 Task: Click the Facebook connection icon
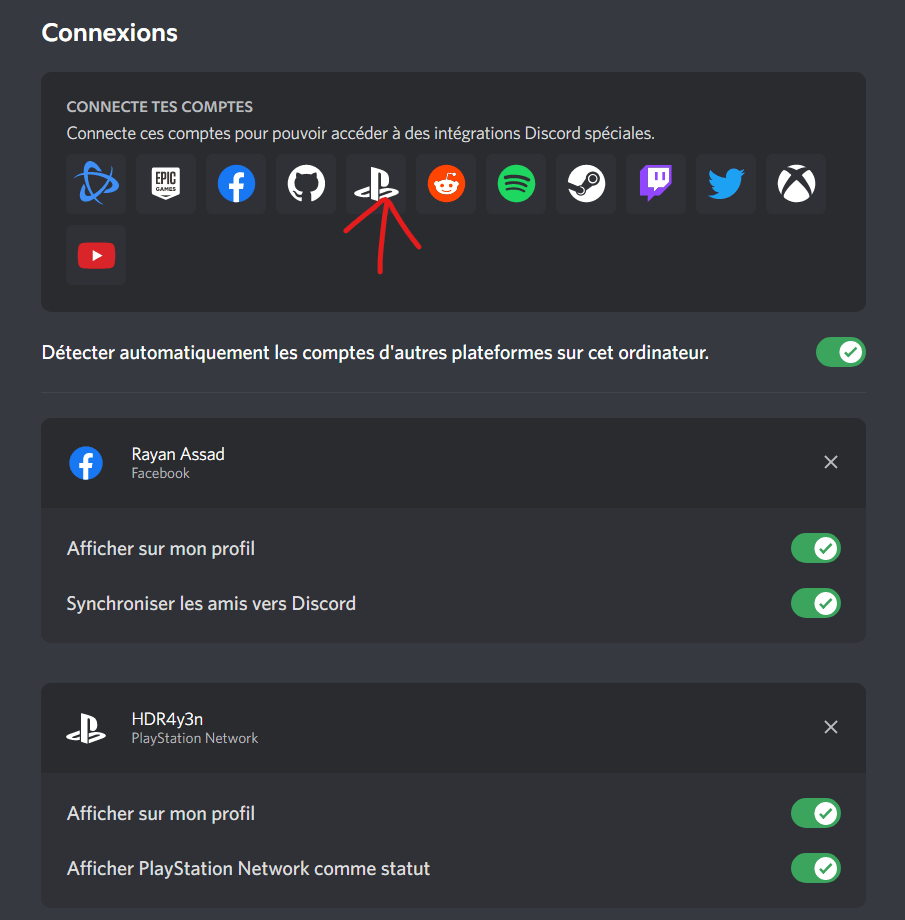[236, 184]
